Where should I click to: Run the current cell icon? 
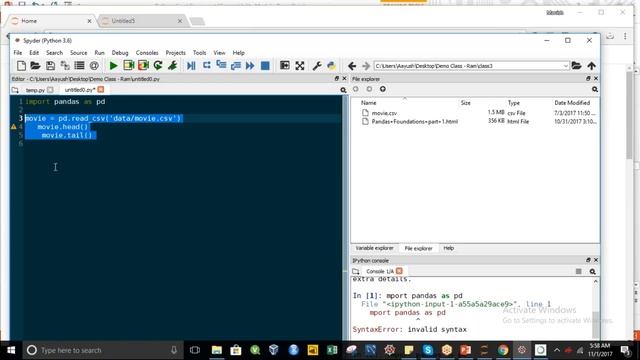coord(129,65)
